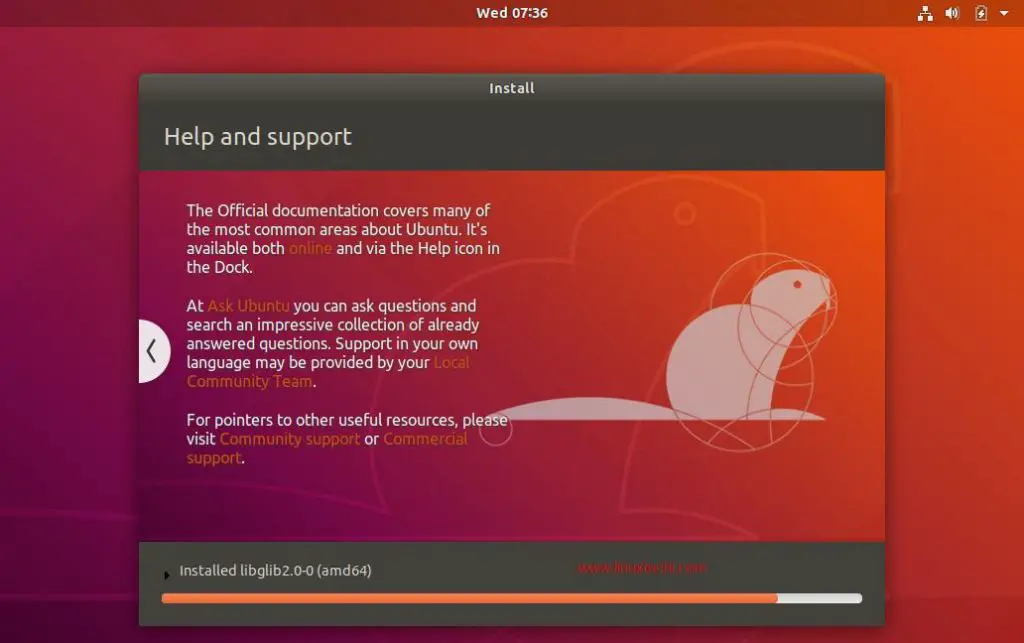The image size is (1024, 643).
Task: Click the installation progress bar
Action: (x=511, y=598)
